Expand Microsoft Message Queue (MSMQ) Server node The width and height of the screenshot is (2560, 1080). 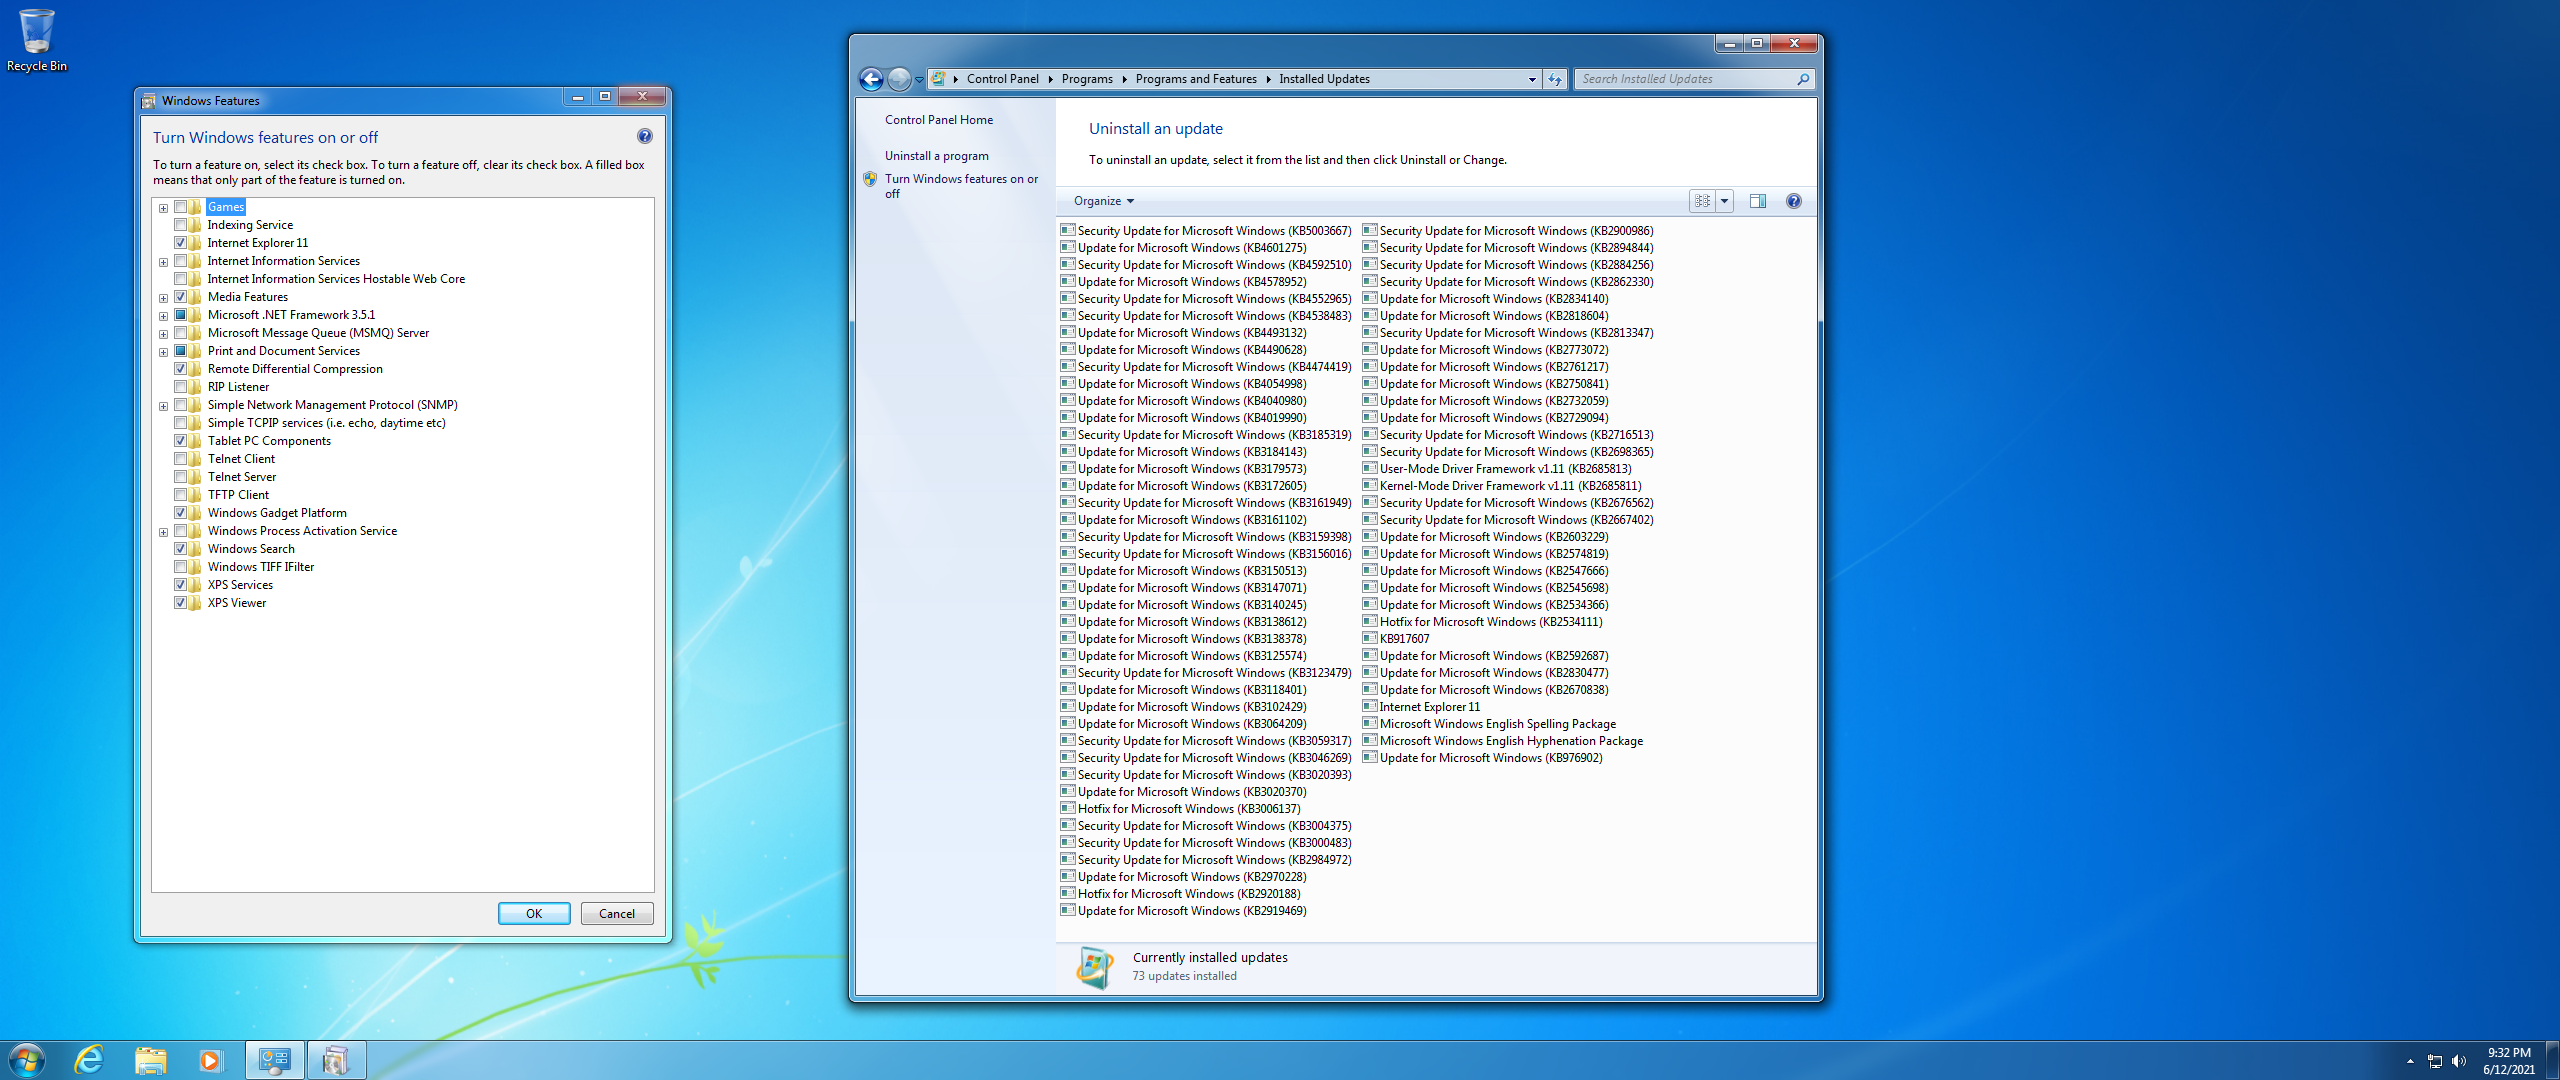(163, 334)
